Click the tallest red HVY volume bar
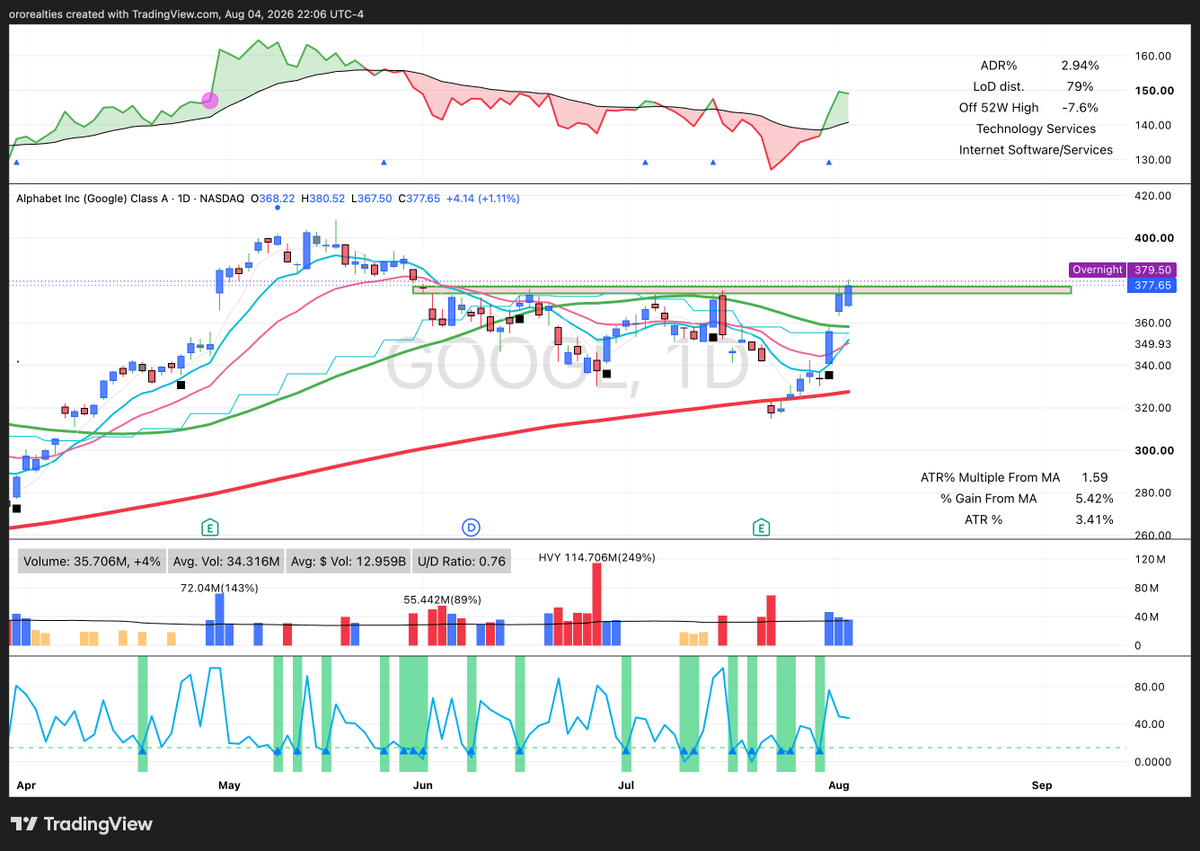This screenshot has height=851, width=1200. pyautogui.click(x=597, y=604)
